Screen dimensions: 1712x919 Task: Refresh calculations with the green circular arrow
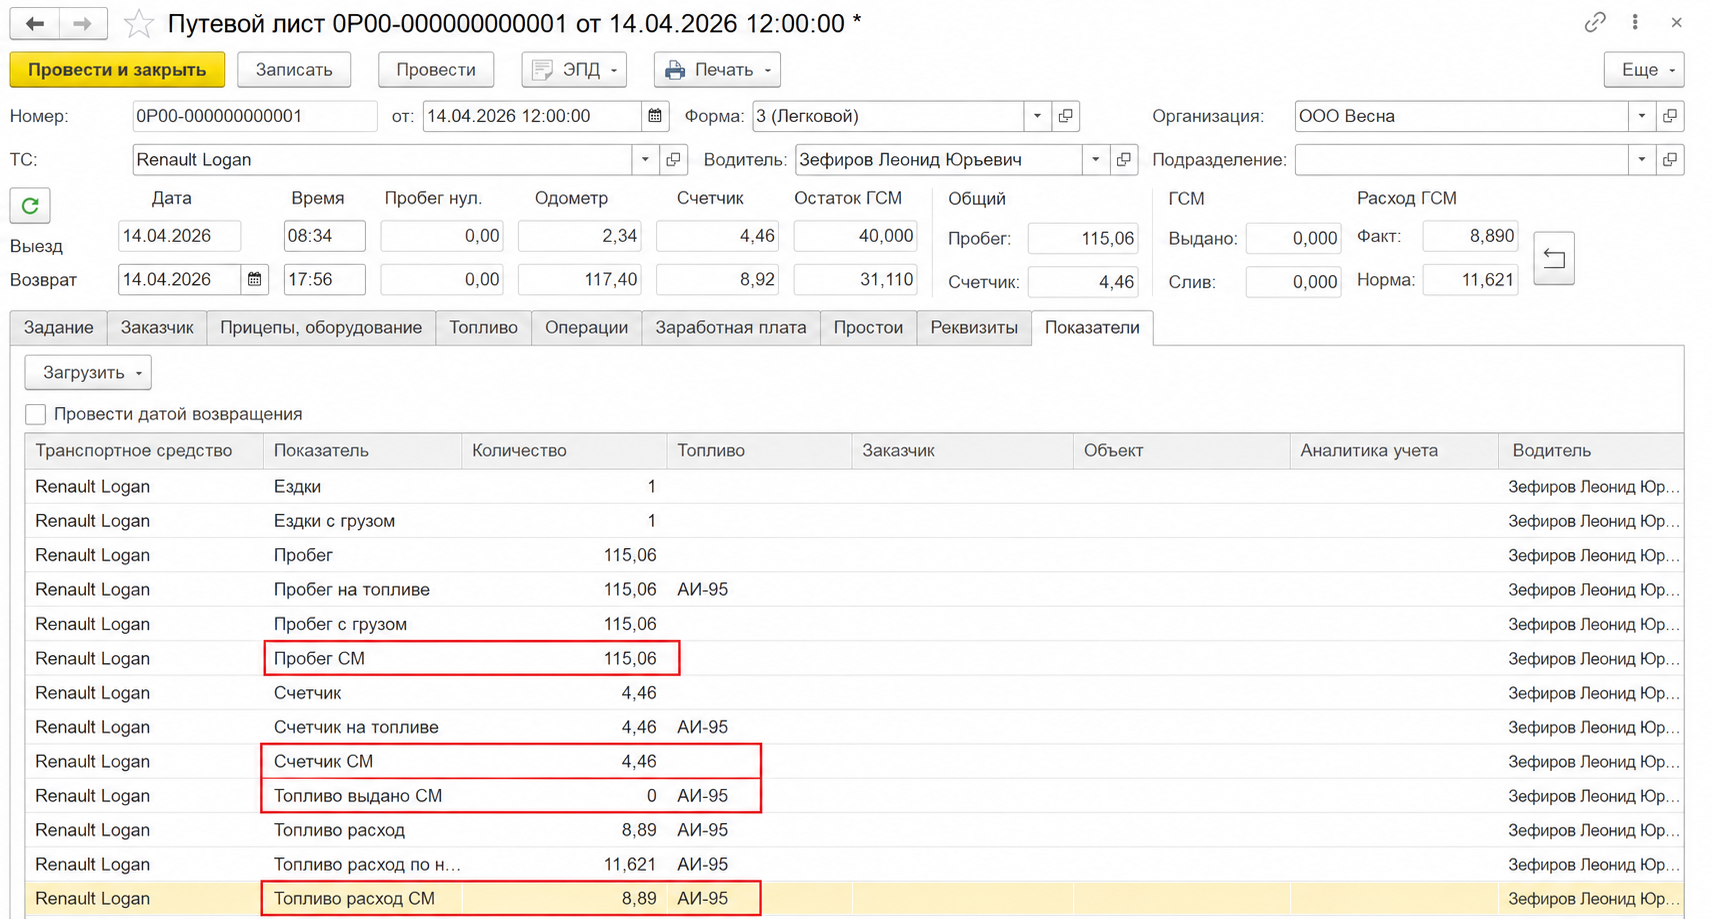[x=30, y=205]
